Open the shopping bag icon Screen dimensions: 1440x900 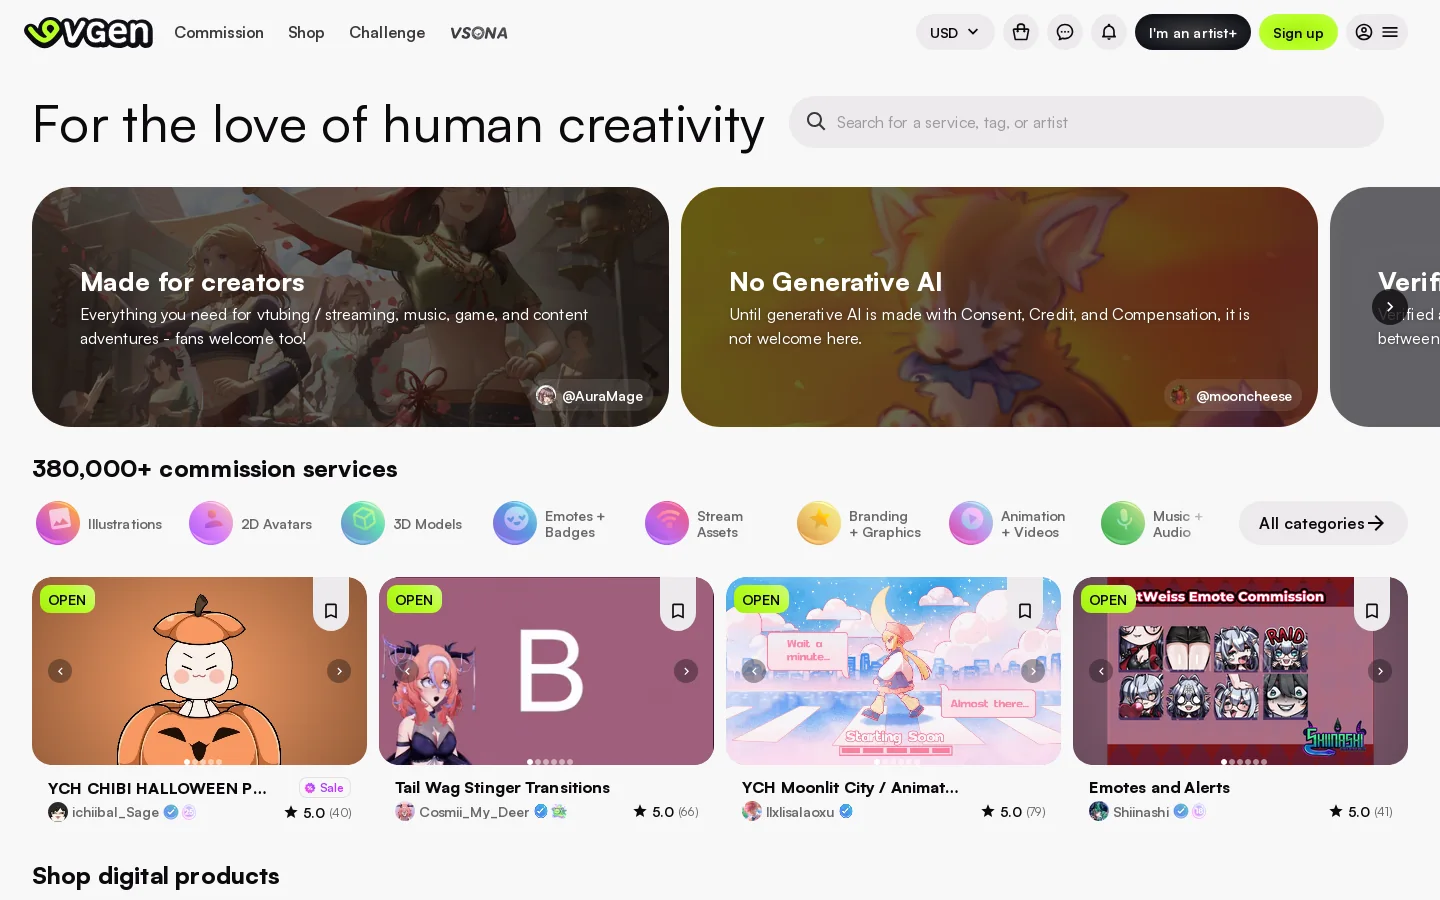pyautogui.click(x=1021, y=32)
